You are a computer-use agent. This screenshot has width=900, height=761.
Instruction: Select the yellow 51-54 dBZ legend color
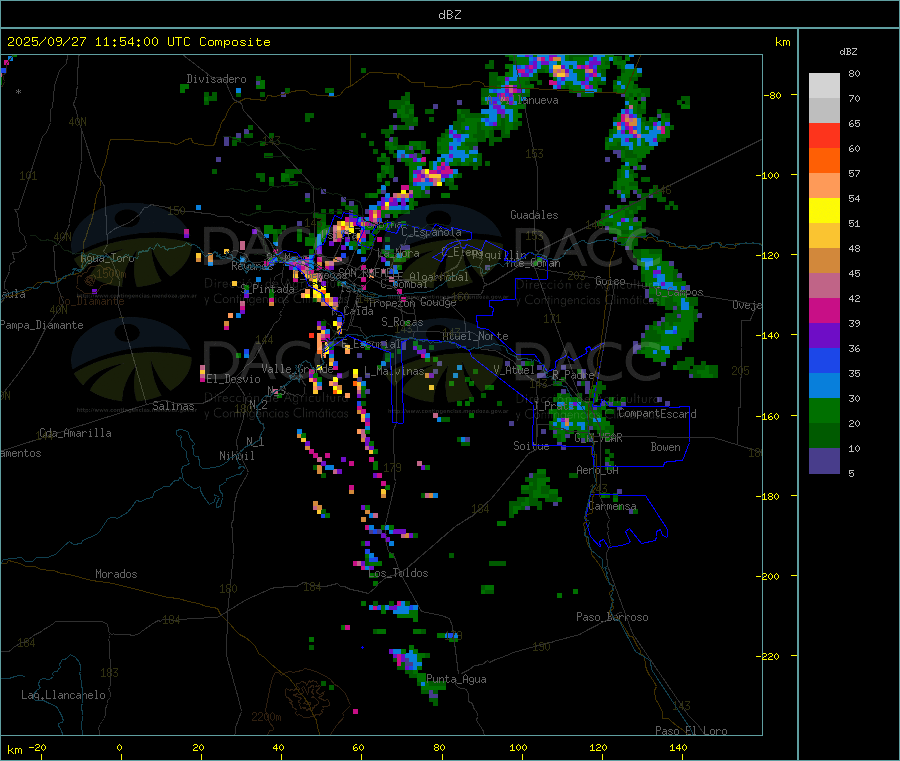pos(824,211)
